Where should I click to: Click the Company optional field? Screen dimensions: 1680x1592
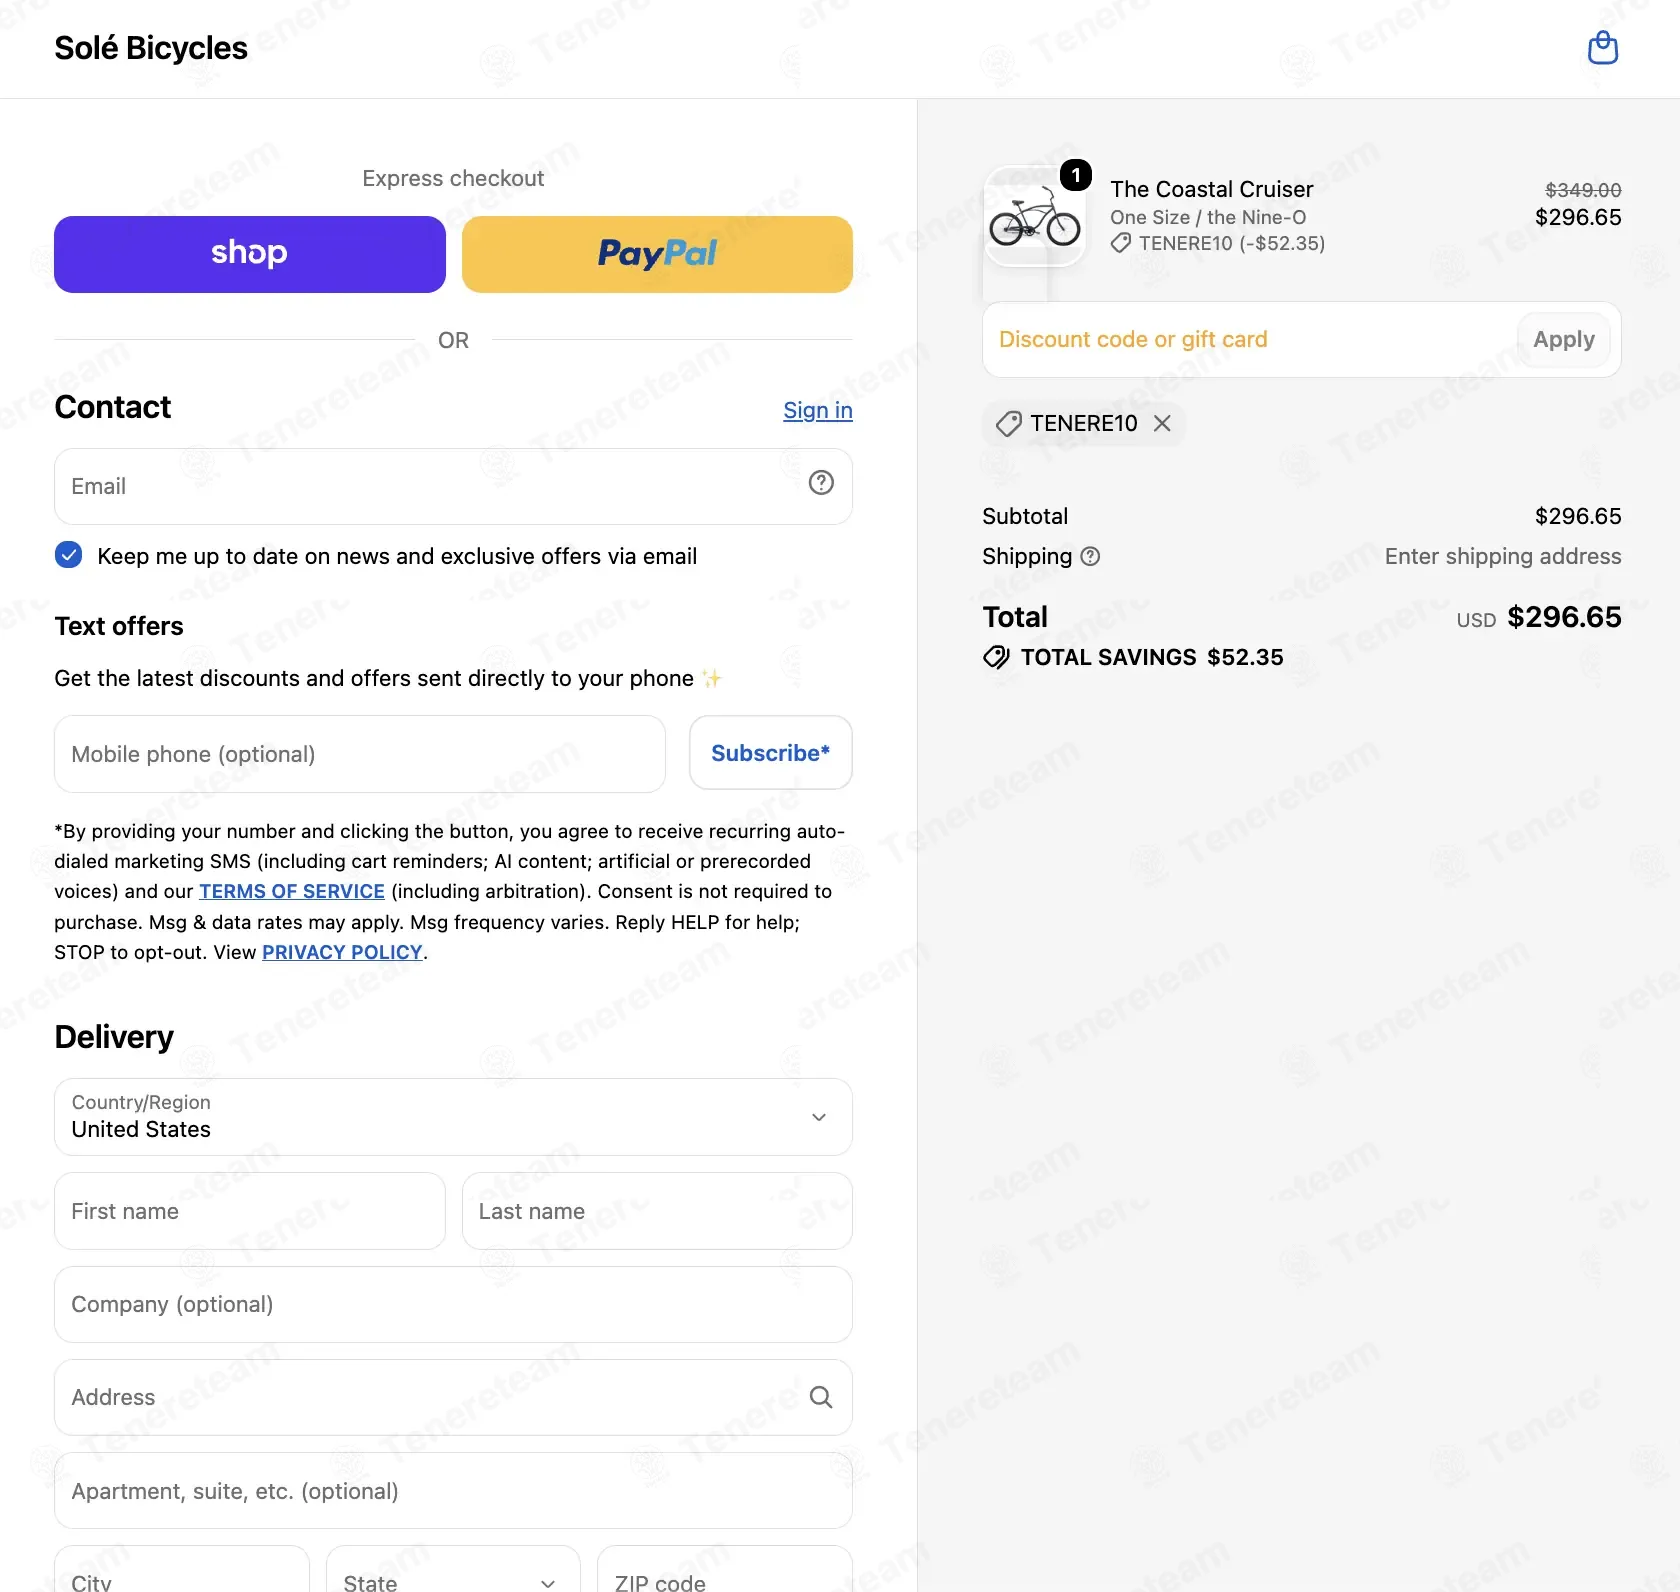click(x=453, y=1304)
